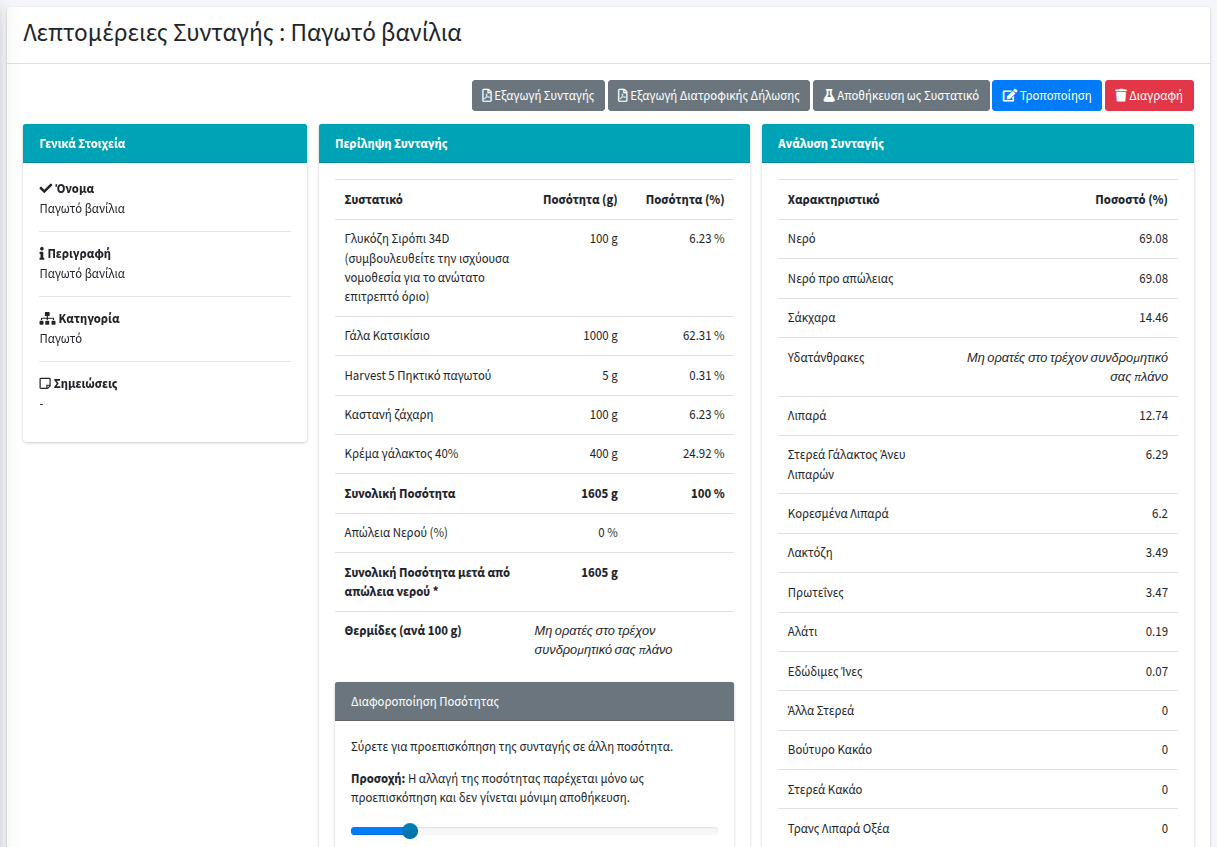Screen dimensions: 1217x847
Task: Click the info icon beside Περιγραφή
Action: (42, 253)
